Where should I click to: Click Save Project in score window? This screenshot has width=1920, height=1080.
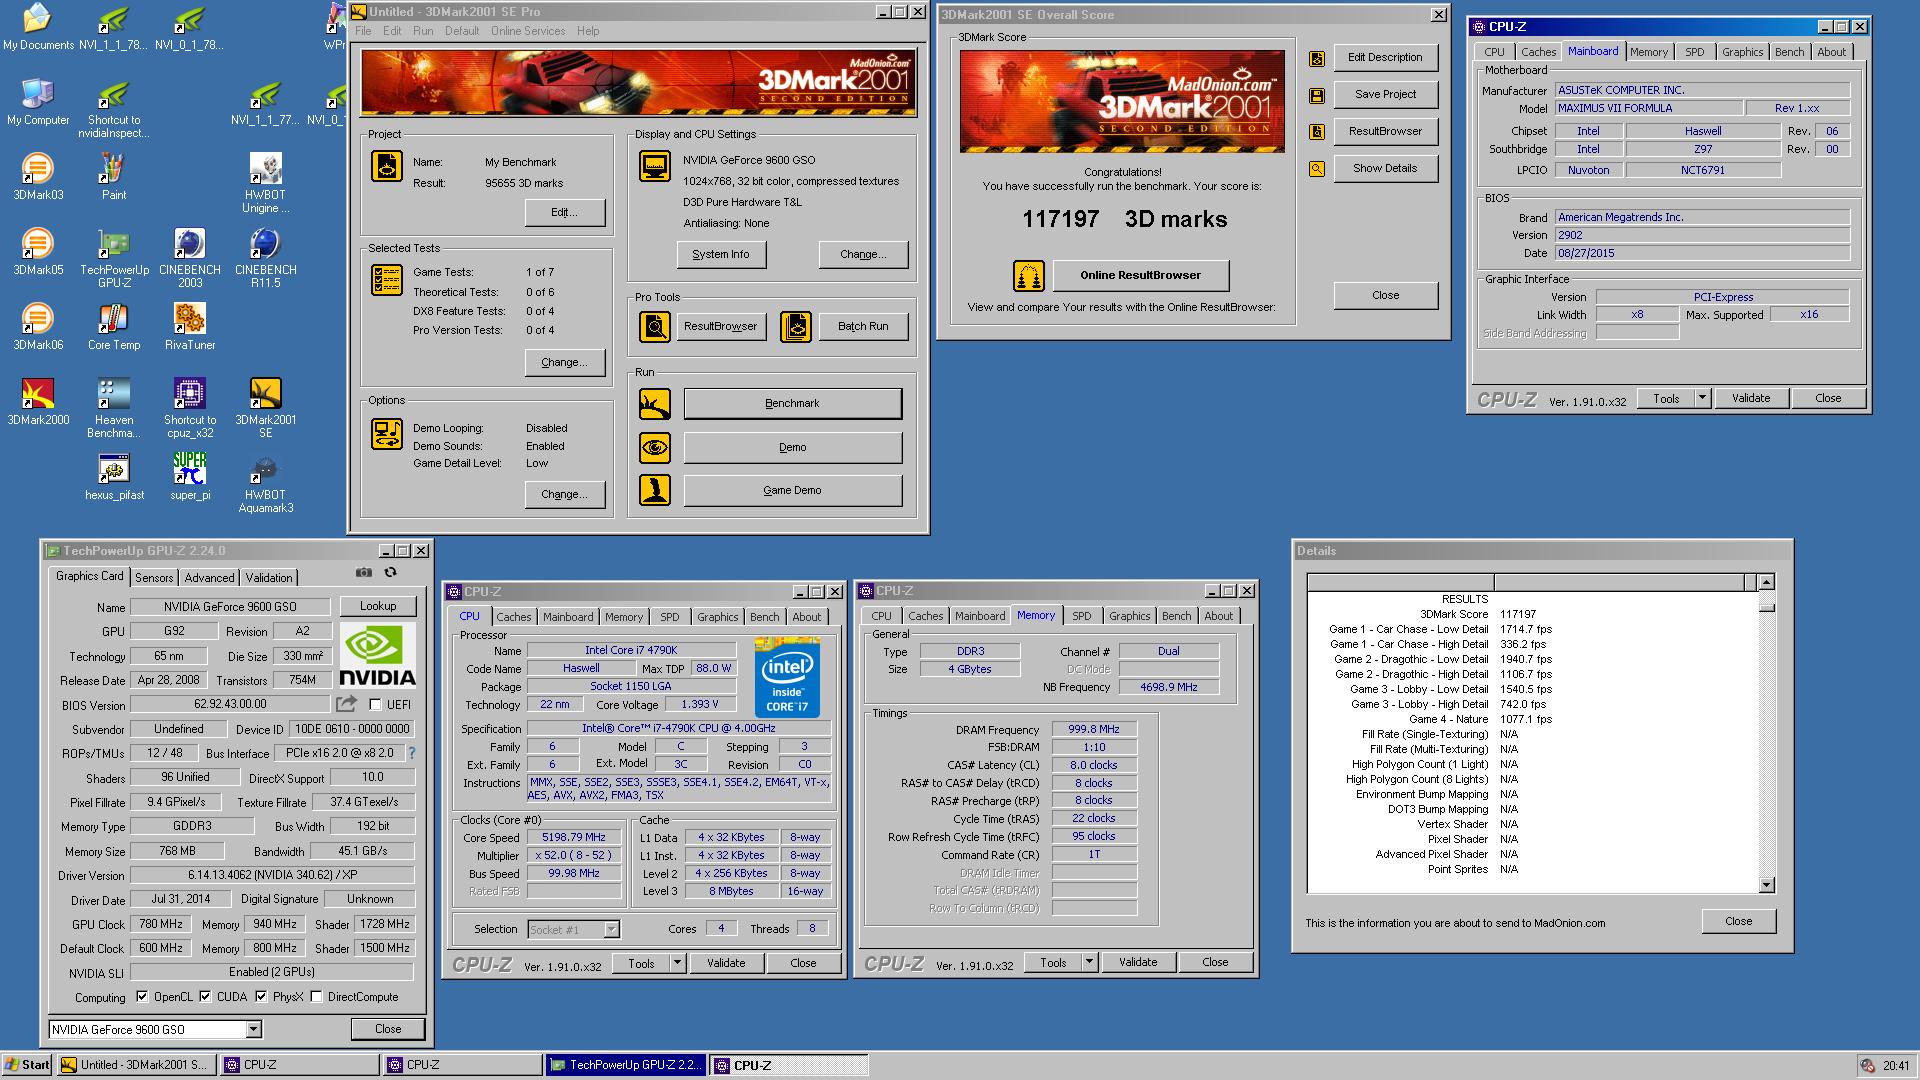pos(1385,94)
